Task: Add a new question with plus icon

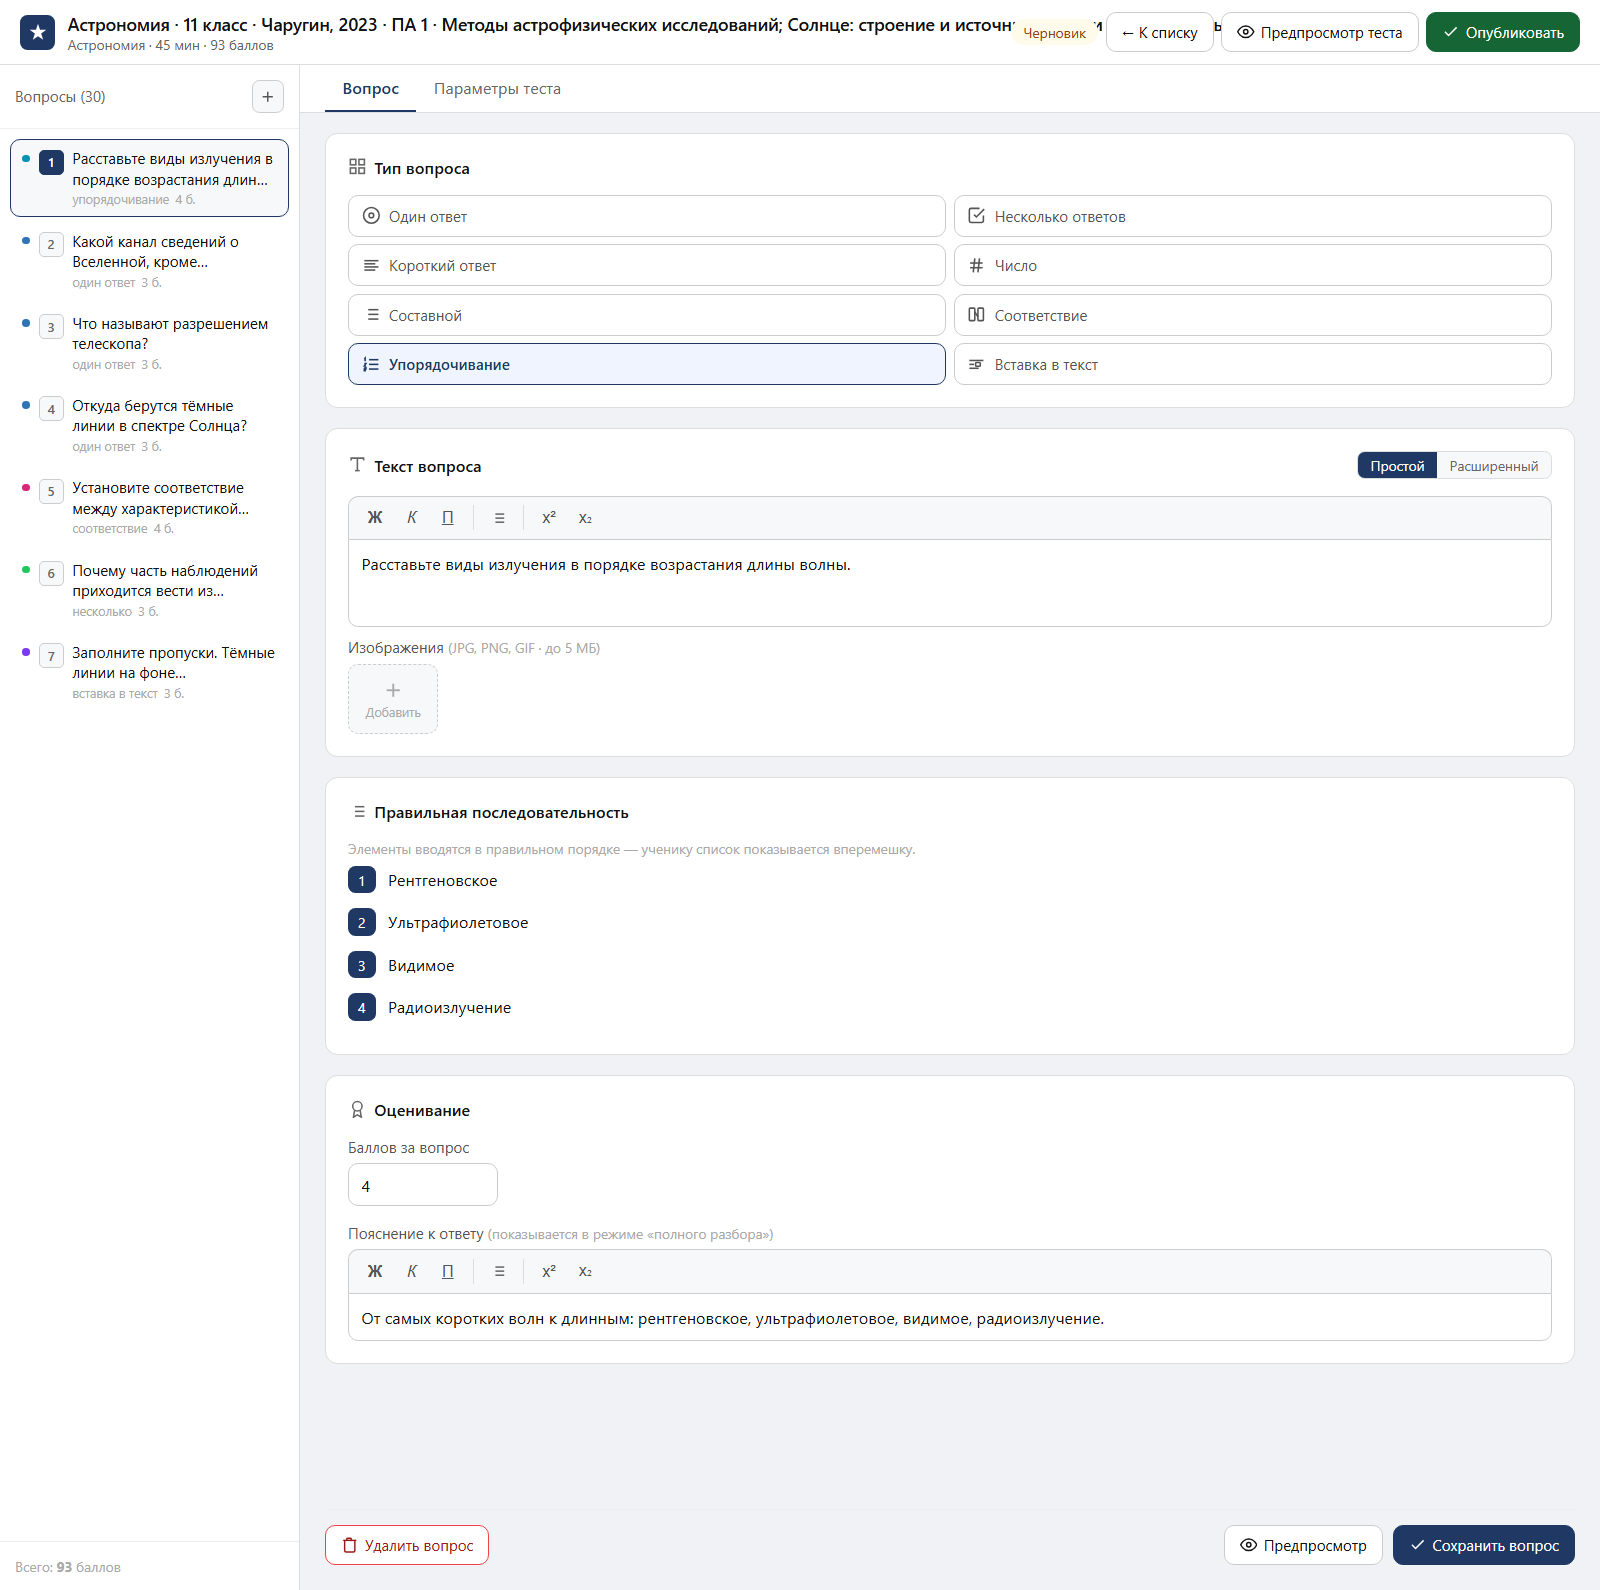Action: 268,97
